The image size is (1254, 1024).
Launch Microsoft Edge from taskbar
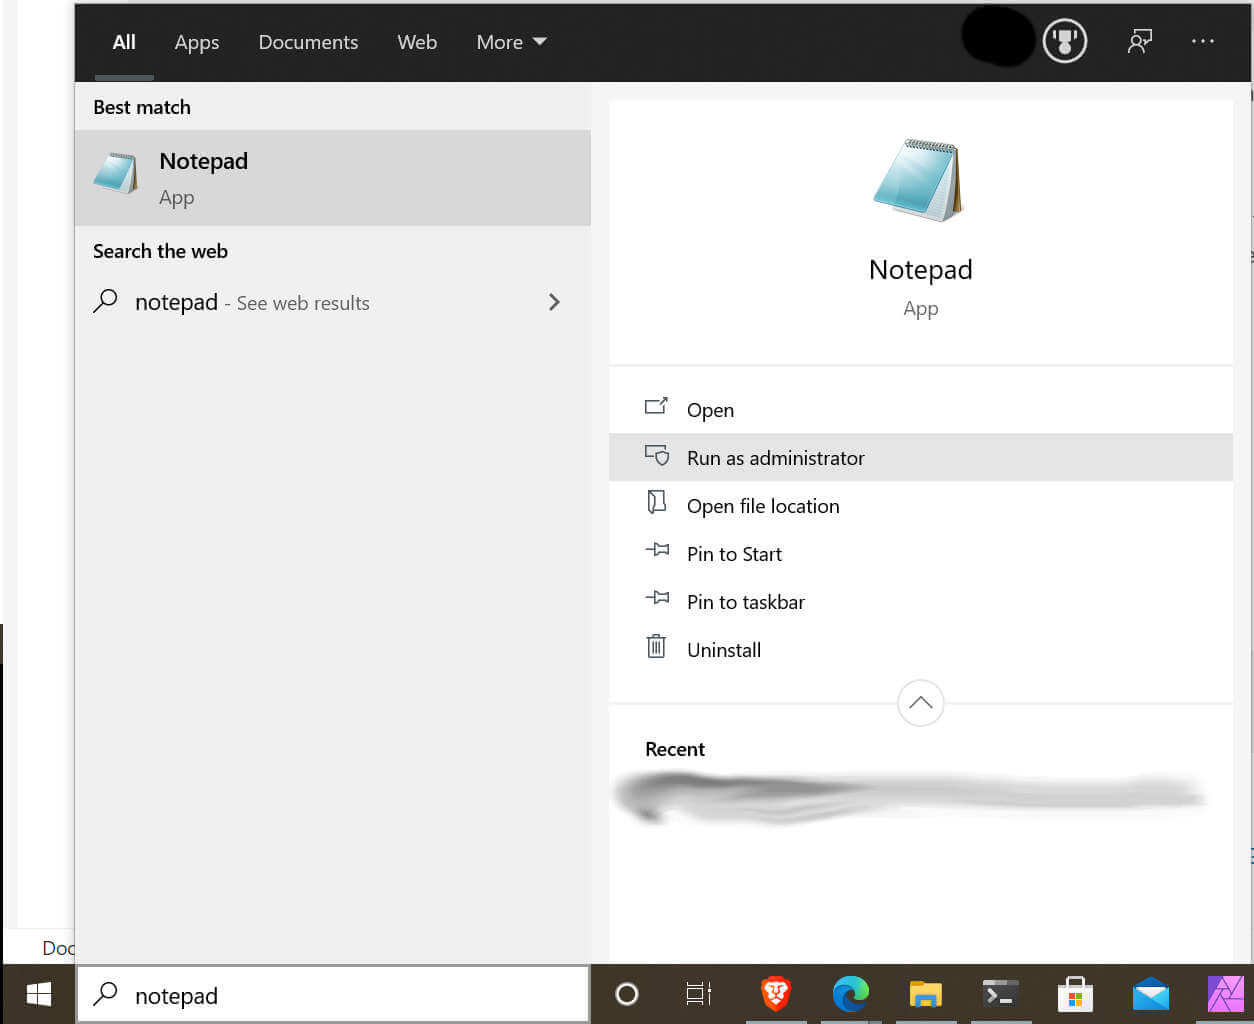click(x=851, y=994)
